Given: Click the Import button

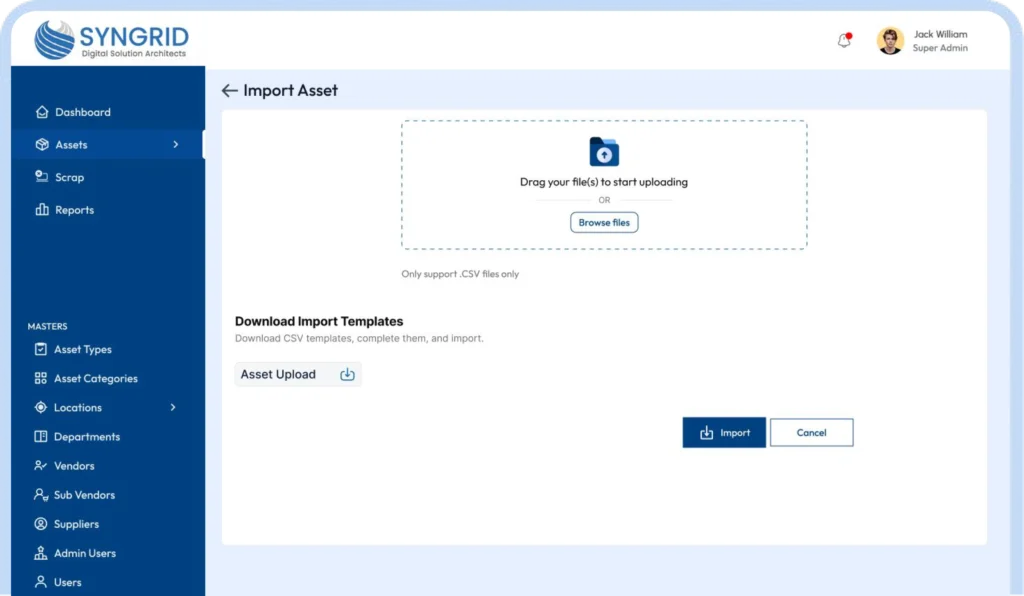Looking at the screenshot, I should click(724, 433).
